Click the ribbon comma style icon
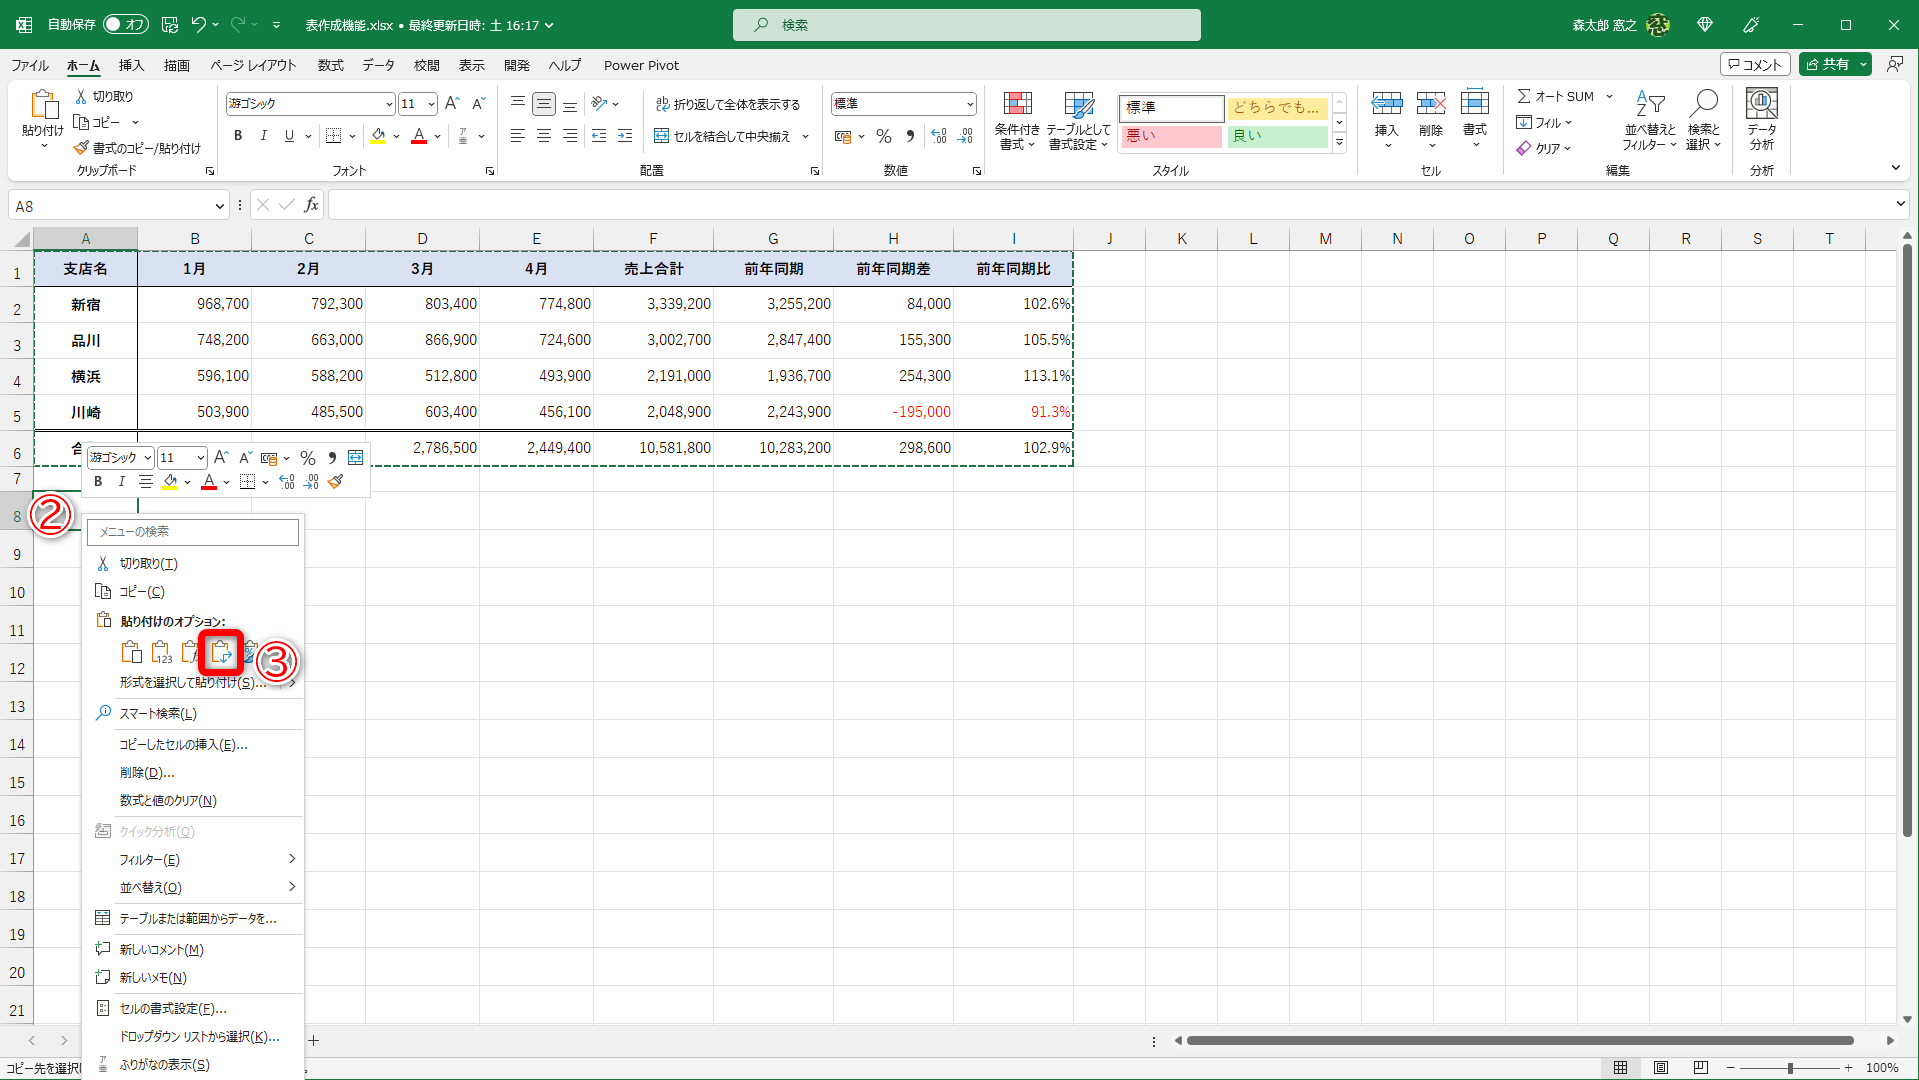 tap(910, 136)
